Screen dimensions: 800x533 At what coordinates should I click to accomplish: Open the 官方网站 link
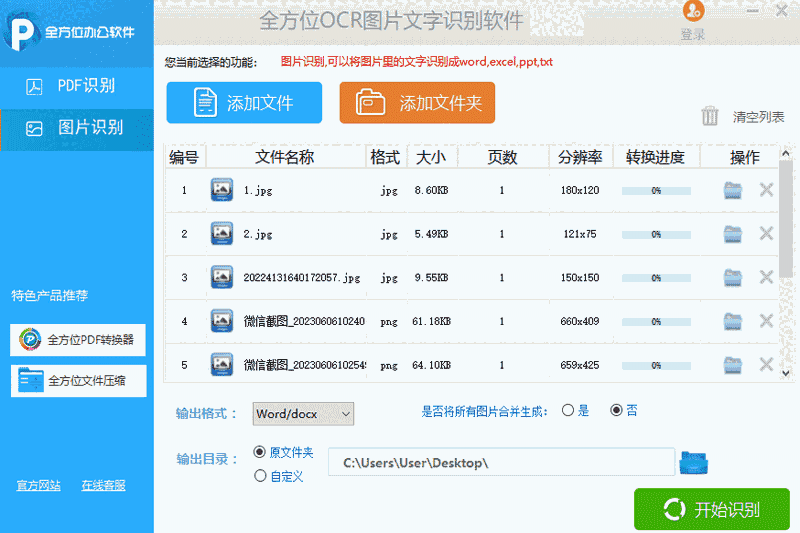[x=38, y=485]
